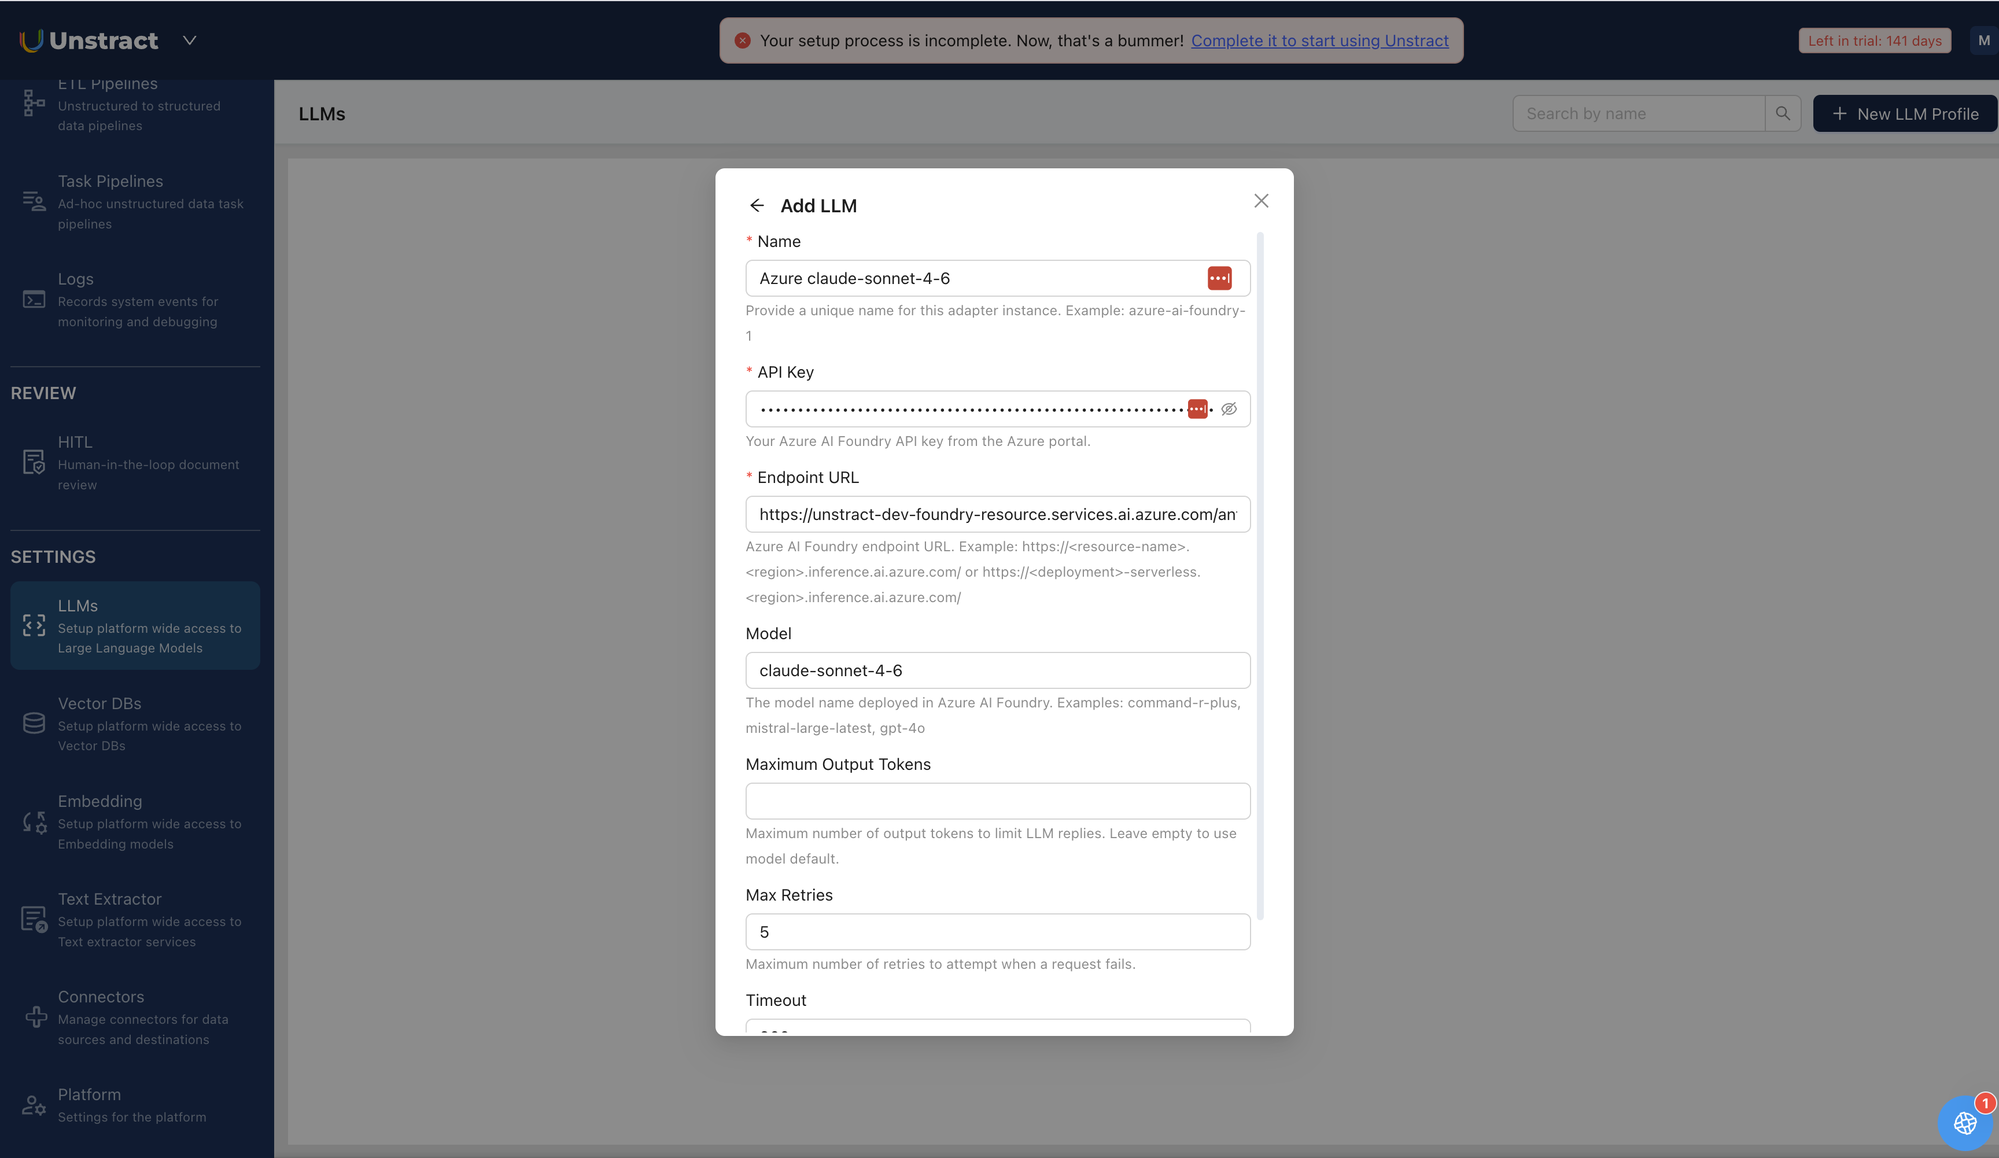Screen dimensions: 1999x1158
Task: Expand the chevron next to Unstract logo
Action: click(190, 40)
